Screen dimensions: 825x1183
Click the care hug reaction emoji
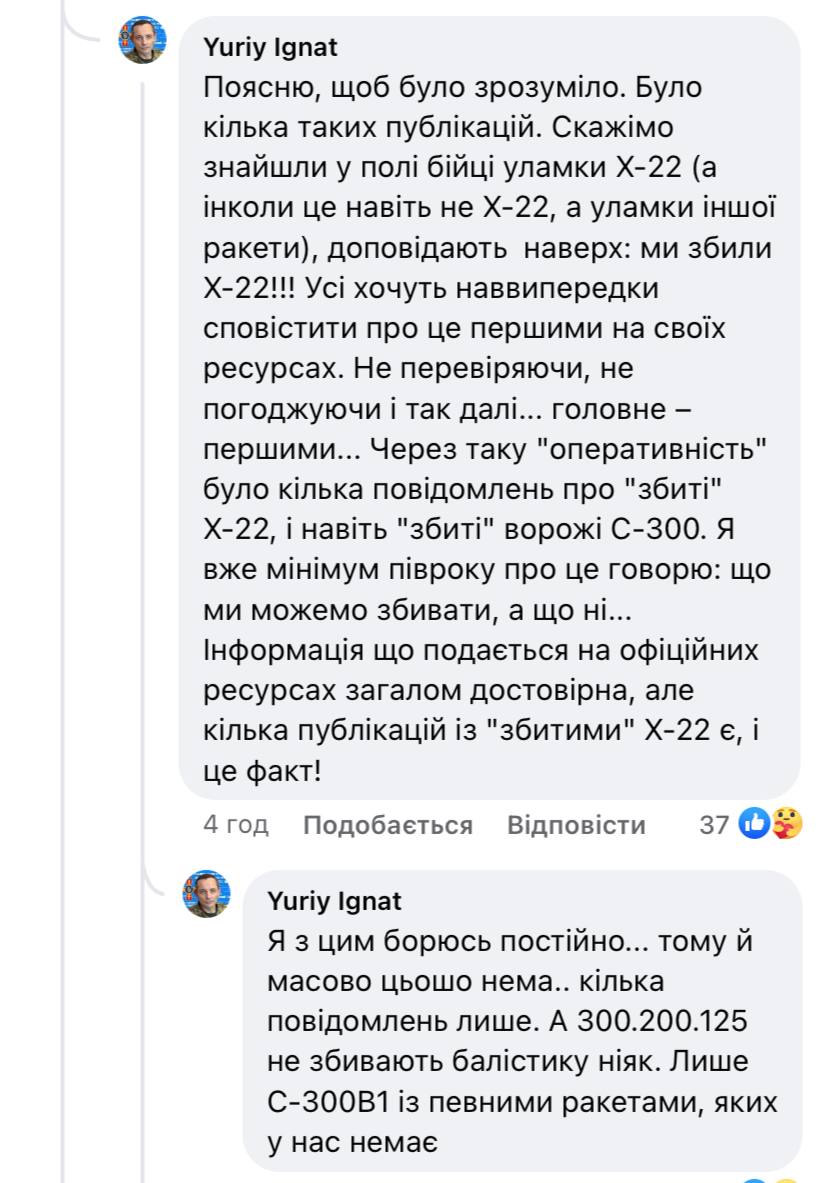click(x=788, y=824)
